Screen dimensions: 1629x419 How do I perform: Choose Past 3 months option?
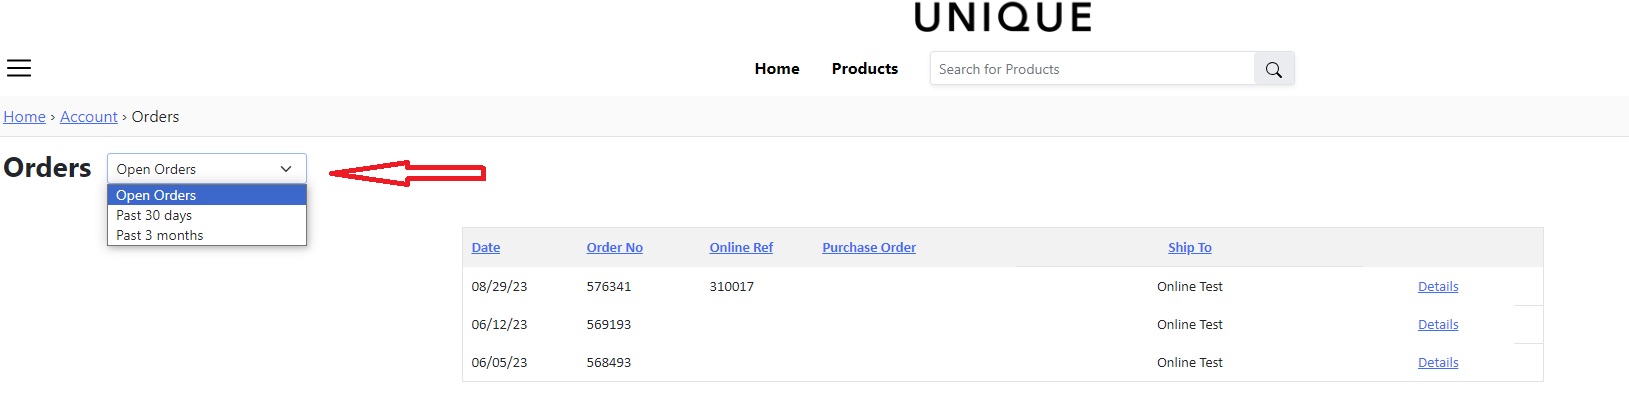tap(160, 235)
